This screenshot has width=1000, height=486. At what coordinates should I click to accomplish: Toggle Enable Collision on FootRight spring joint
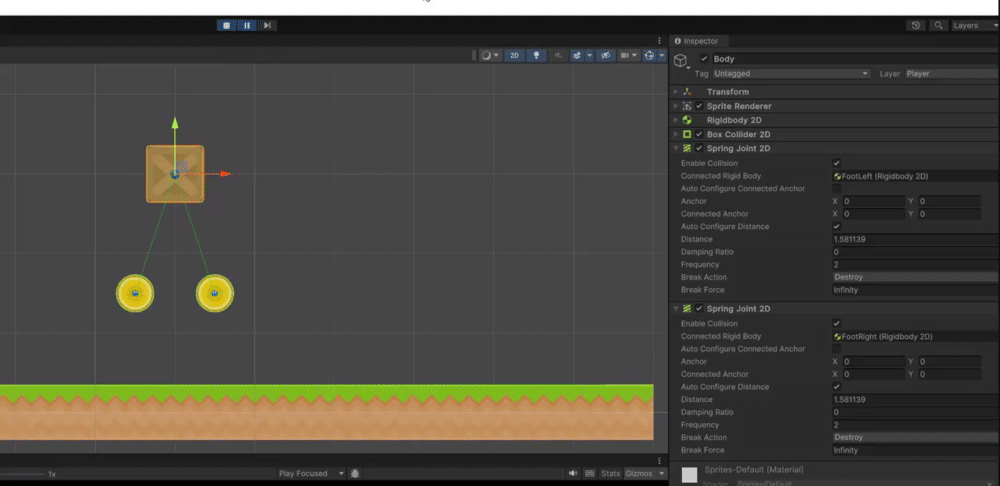837,323
